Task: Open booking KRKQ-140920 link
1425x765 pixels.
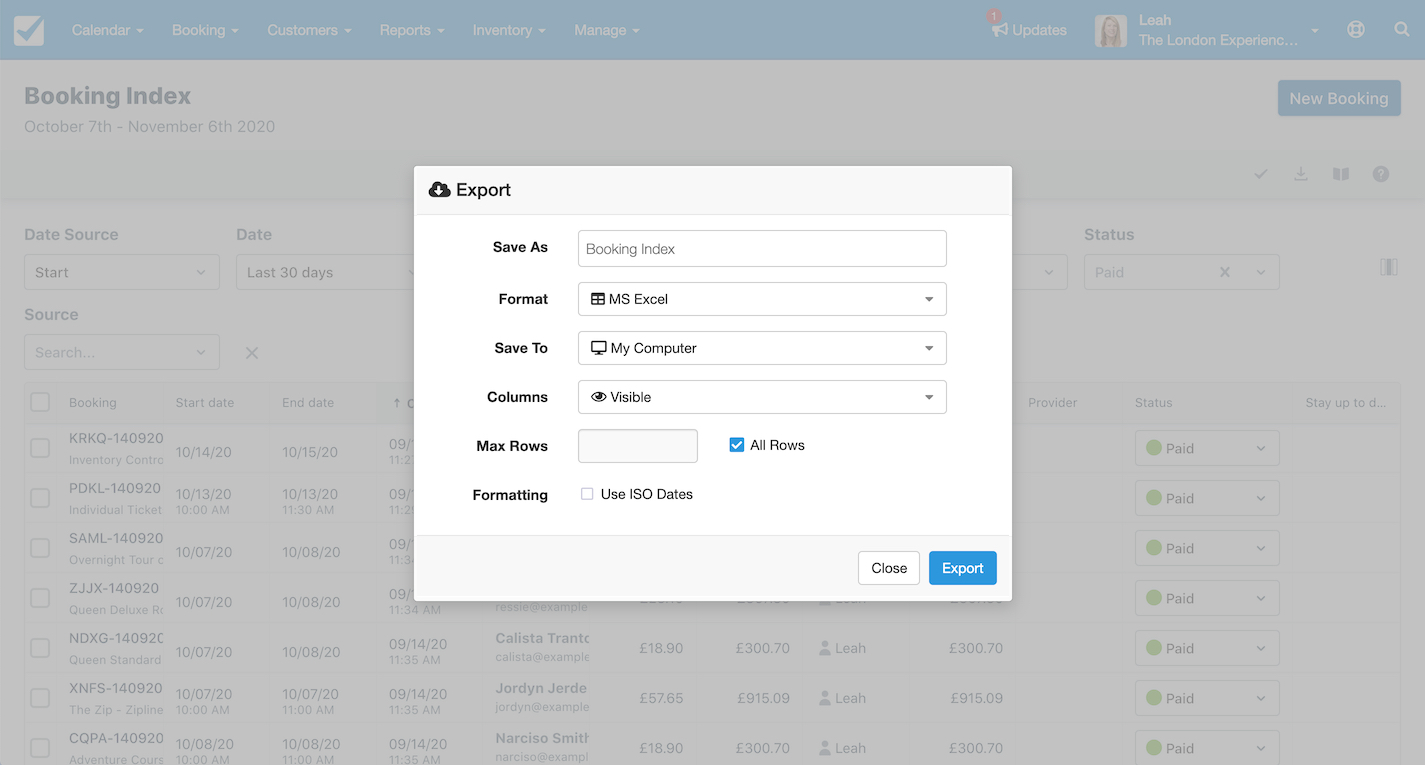Action: click(x=115, y=438)
